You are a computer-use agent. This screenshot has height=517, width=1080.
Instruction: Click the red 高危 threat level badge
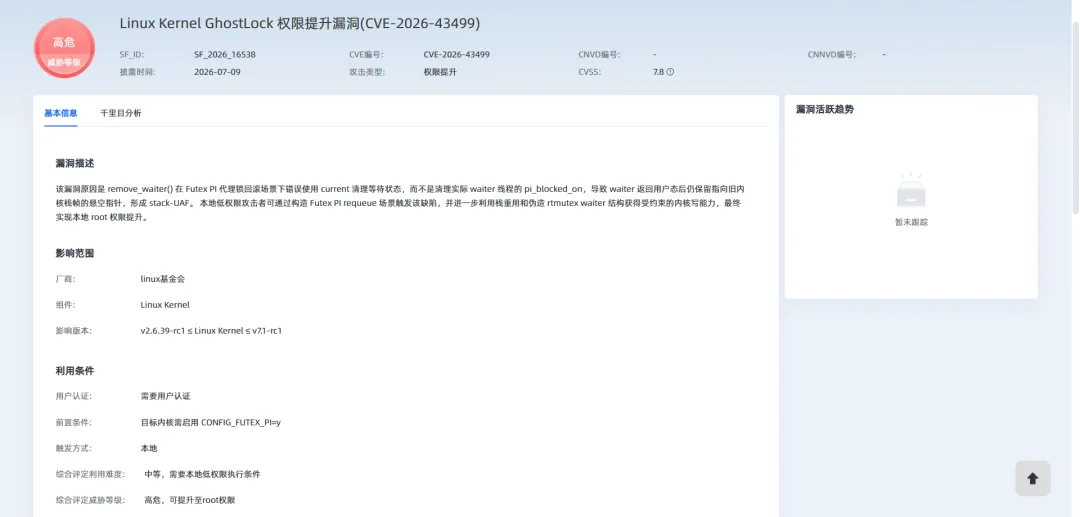coord(64,48)
